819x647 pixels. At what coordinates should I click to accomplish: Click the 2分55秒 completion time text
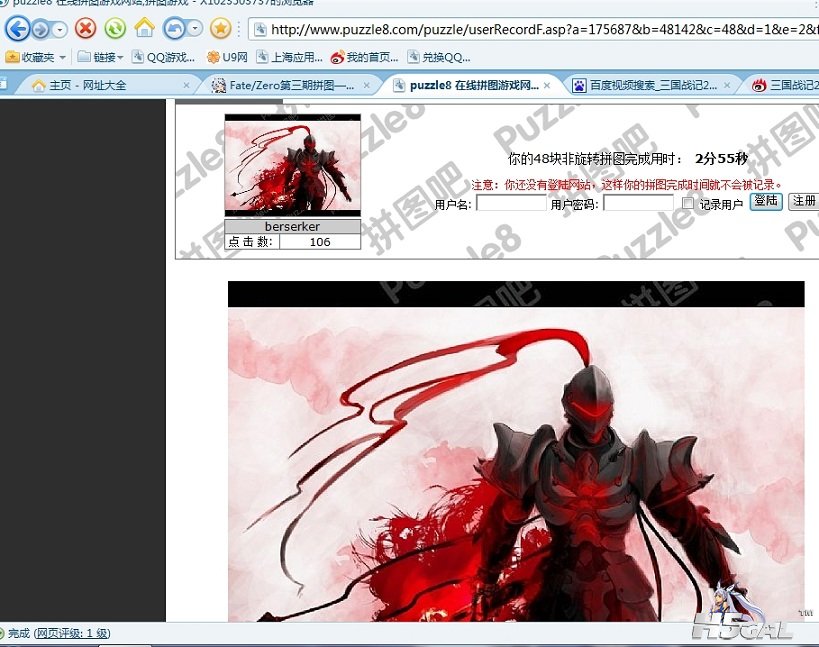pos(721,159)
